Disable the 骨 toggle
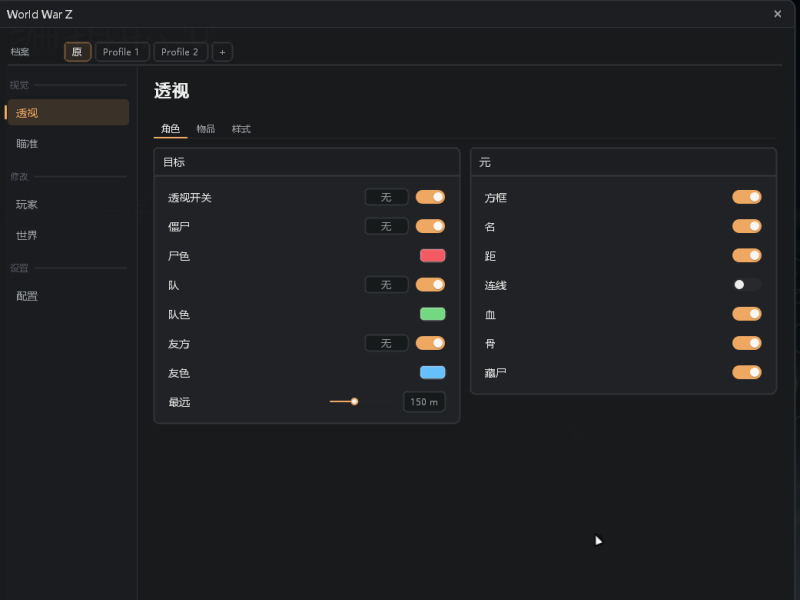 746,343
